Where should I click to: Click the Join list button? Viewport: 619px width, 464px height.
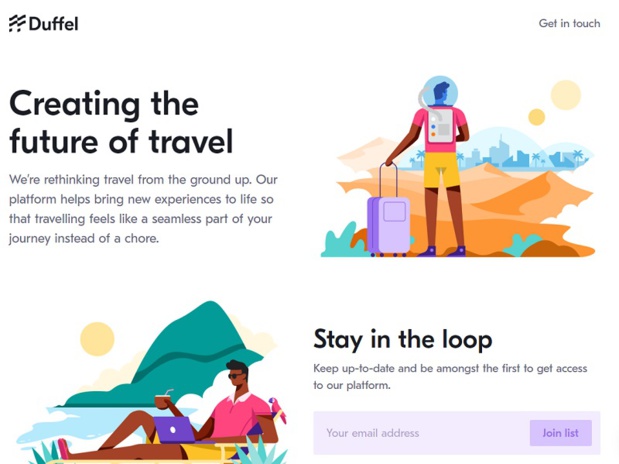[561, 433]
